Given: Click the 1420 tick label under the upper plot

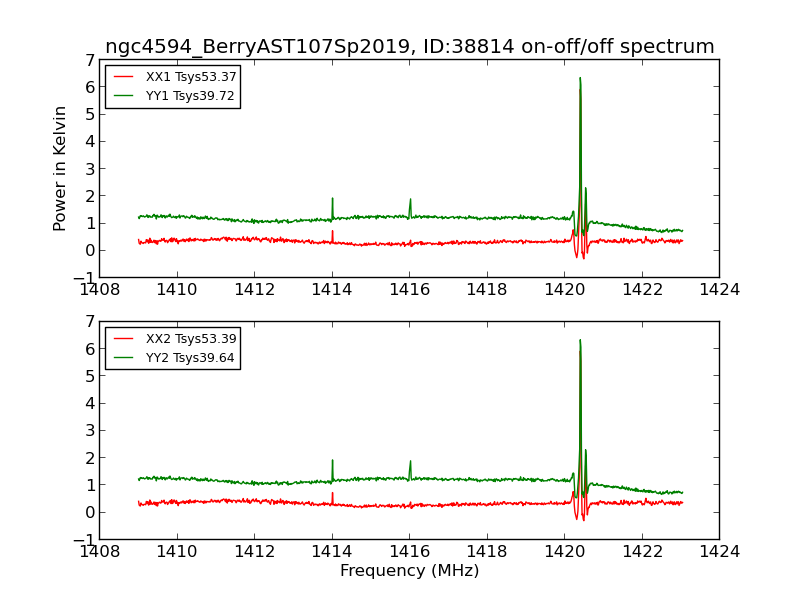Looking at the screenshot, I should coord(565,290).
